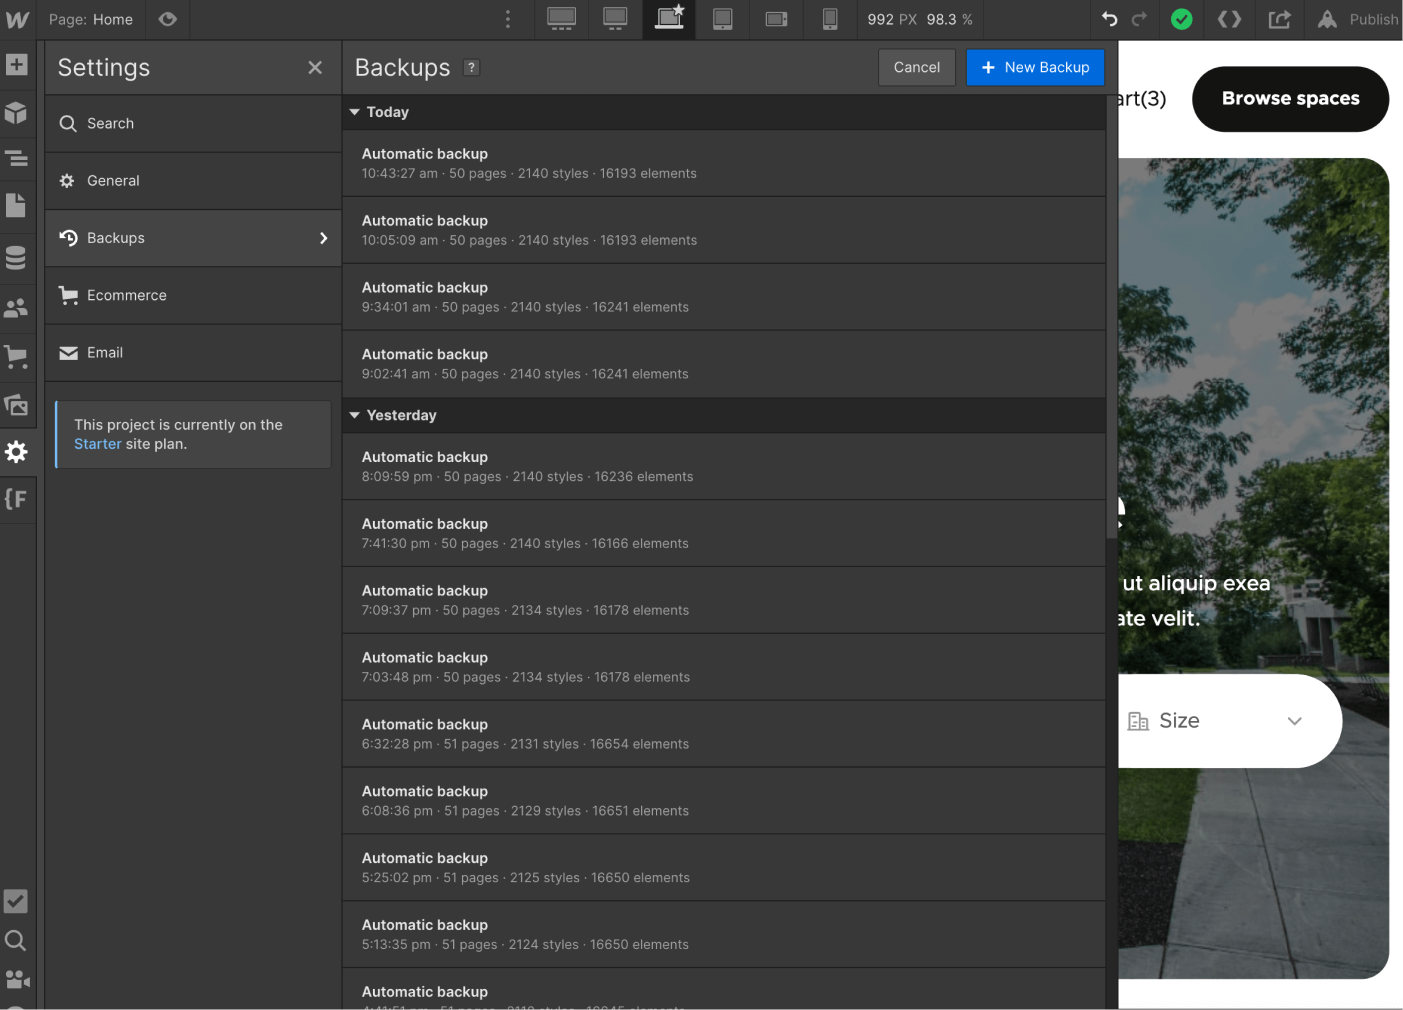Select the 6:32:28 pm automatic backup
The image size is (1403, 1010).
[x=724, y=734]
